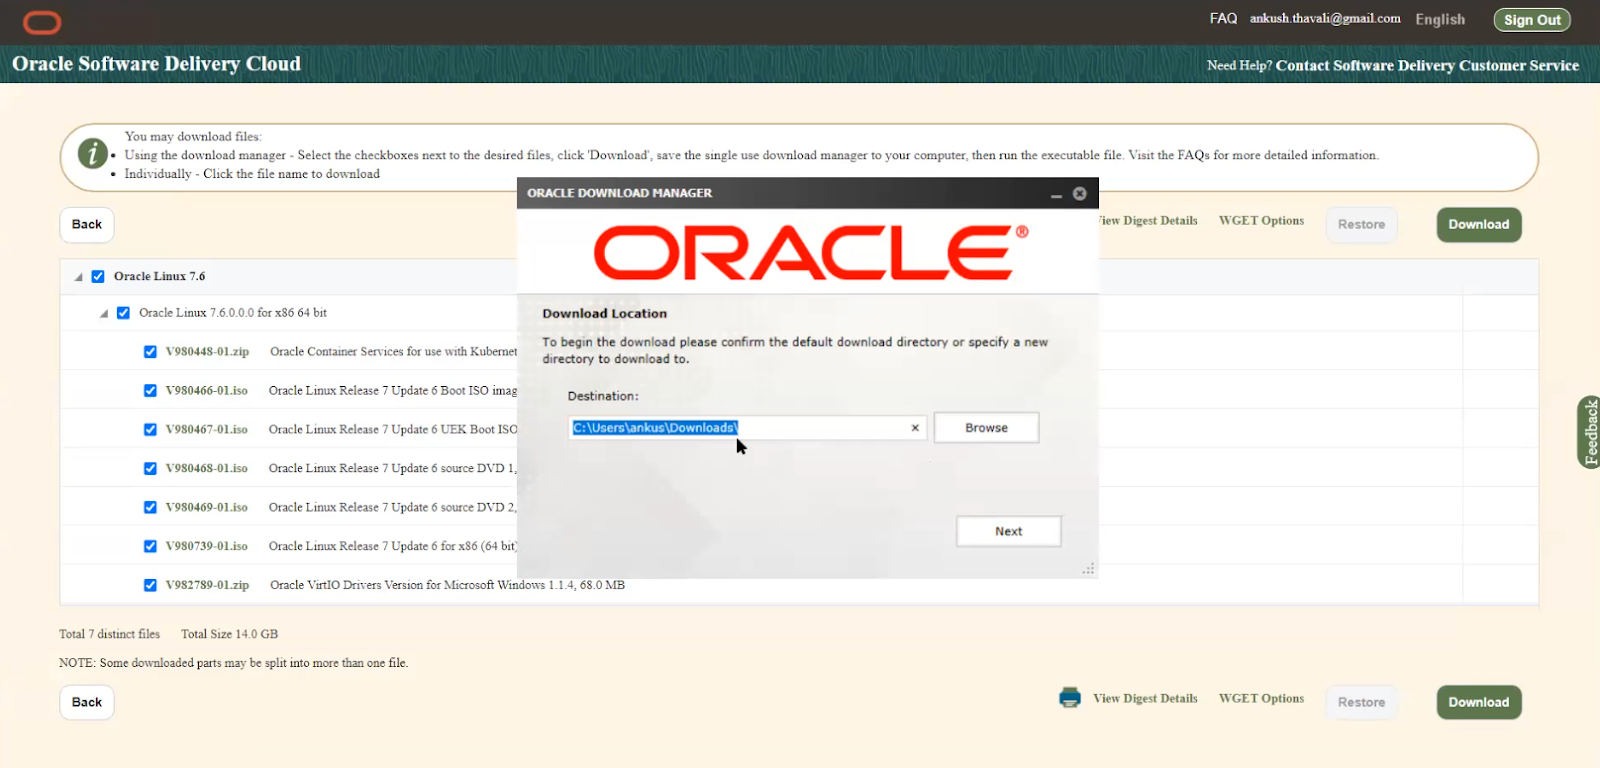Screen dimensions: 1600x768
Task: Click the Oracle Linux 7.6 label
Action: click(x=159, y=277)
